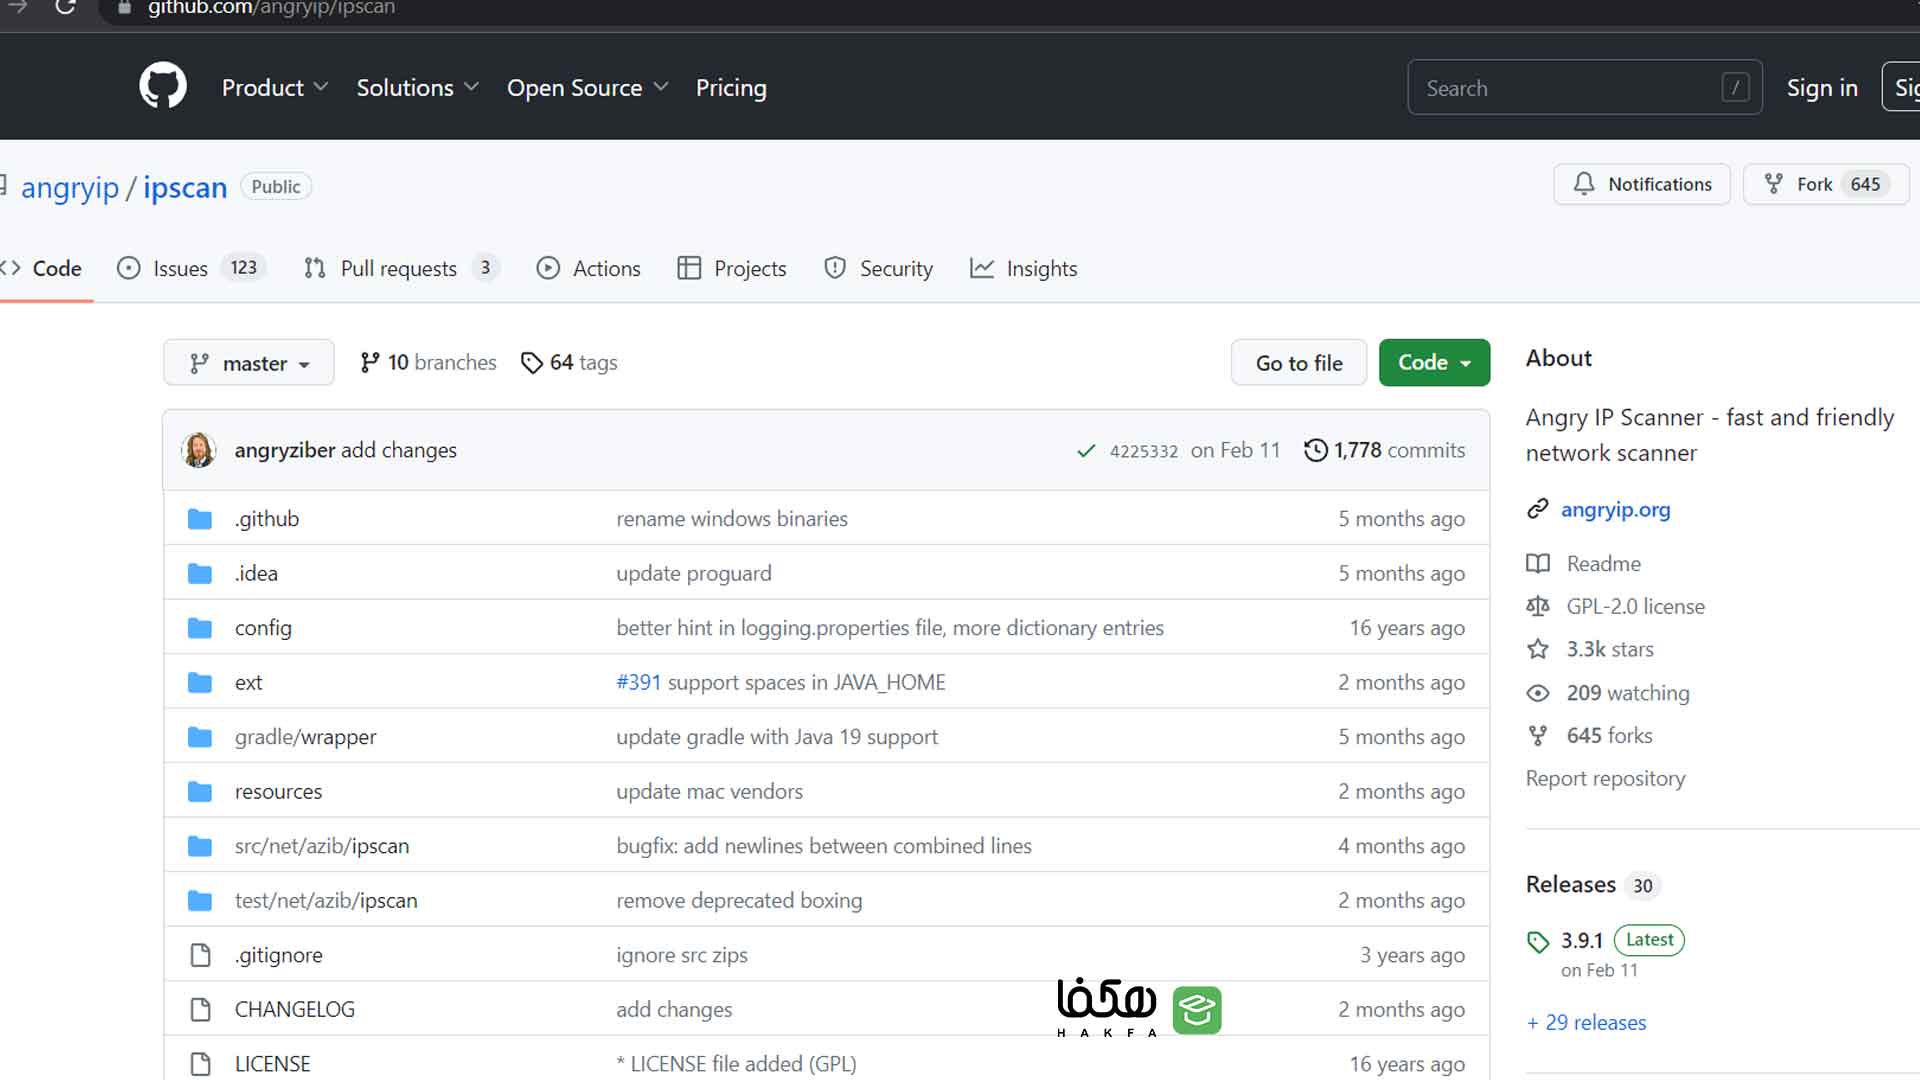The width and height of the screenshot is (1920, 1080).
Task: Click the LICENSE file icon
Action: [x=200, y=1064]
